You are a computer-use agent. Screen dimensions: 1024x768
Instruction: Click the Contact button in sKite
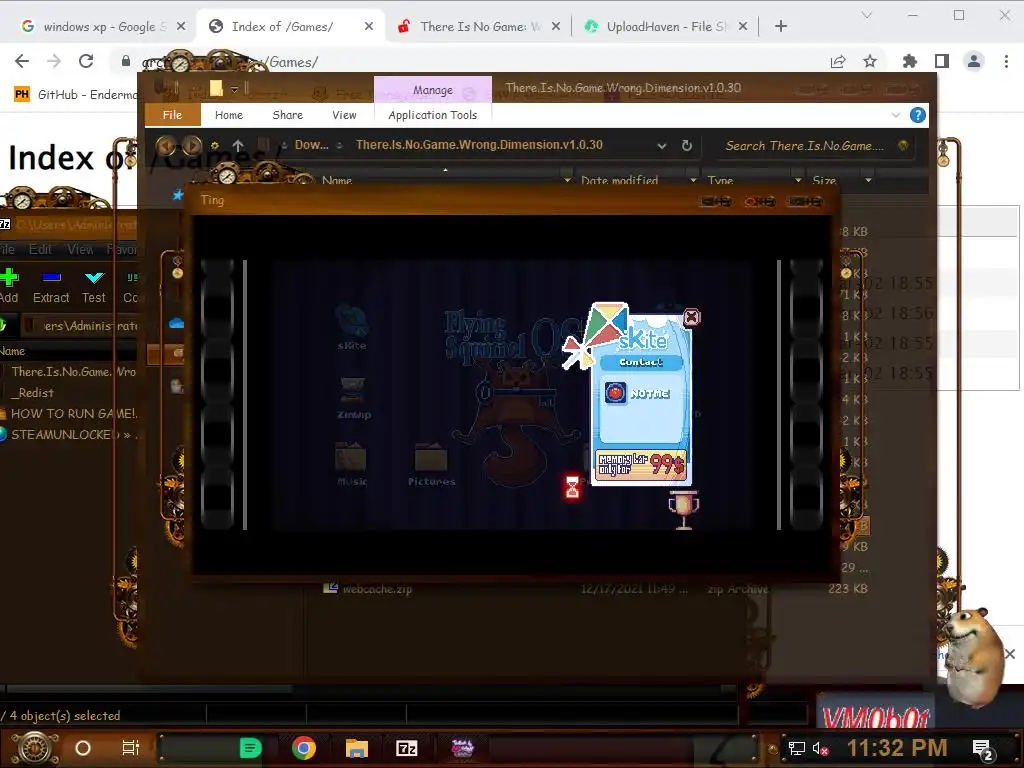(x=641, y=362)
